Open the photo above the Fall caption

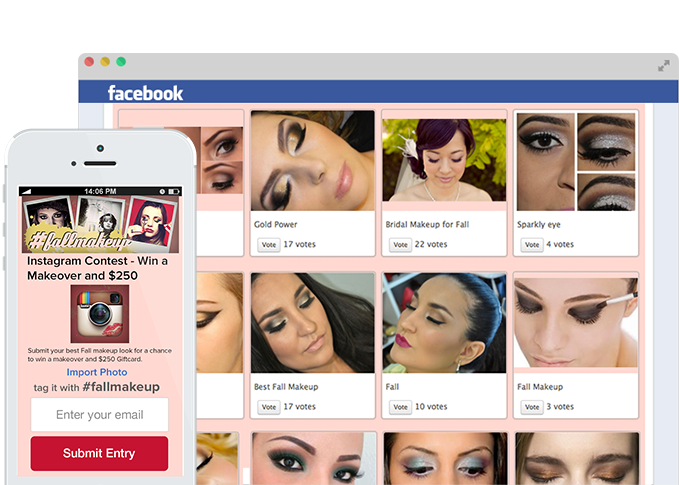coord(444,323)
